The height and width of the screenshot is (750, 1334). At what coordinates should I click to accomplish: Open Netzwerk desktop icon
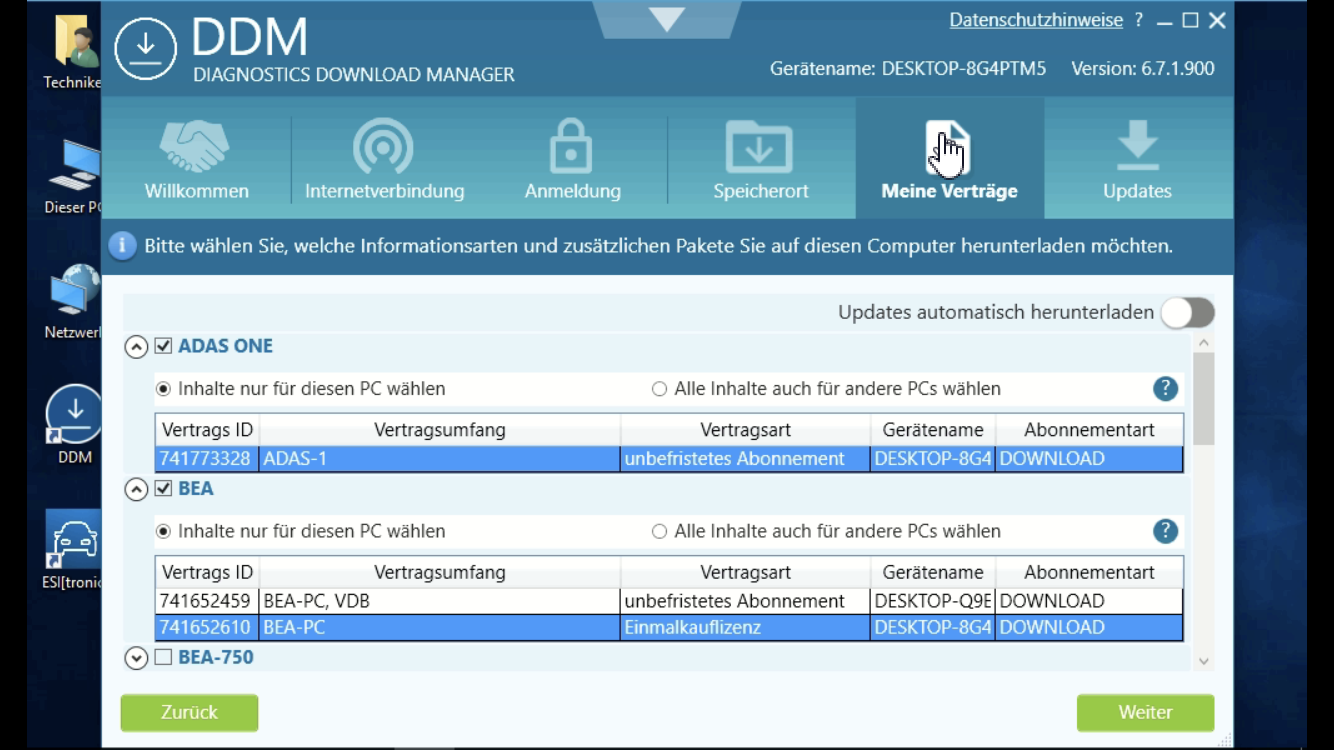(x=74, y=302)
